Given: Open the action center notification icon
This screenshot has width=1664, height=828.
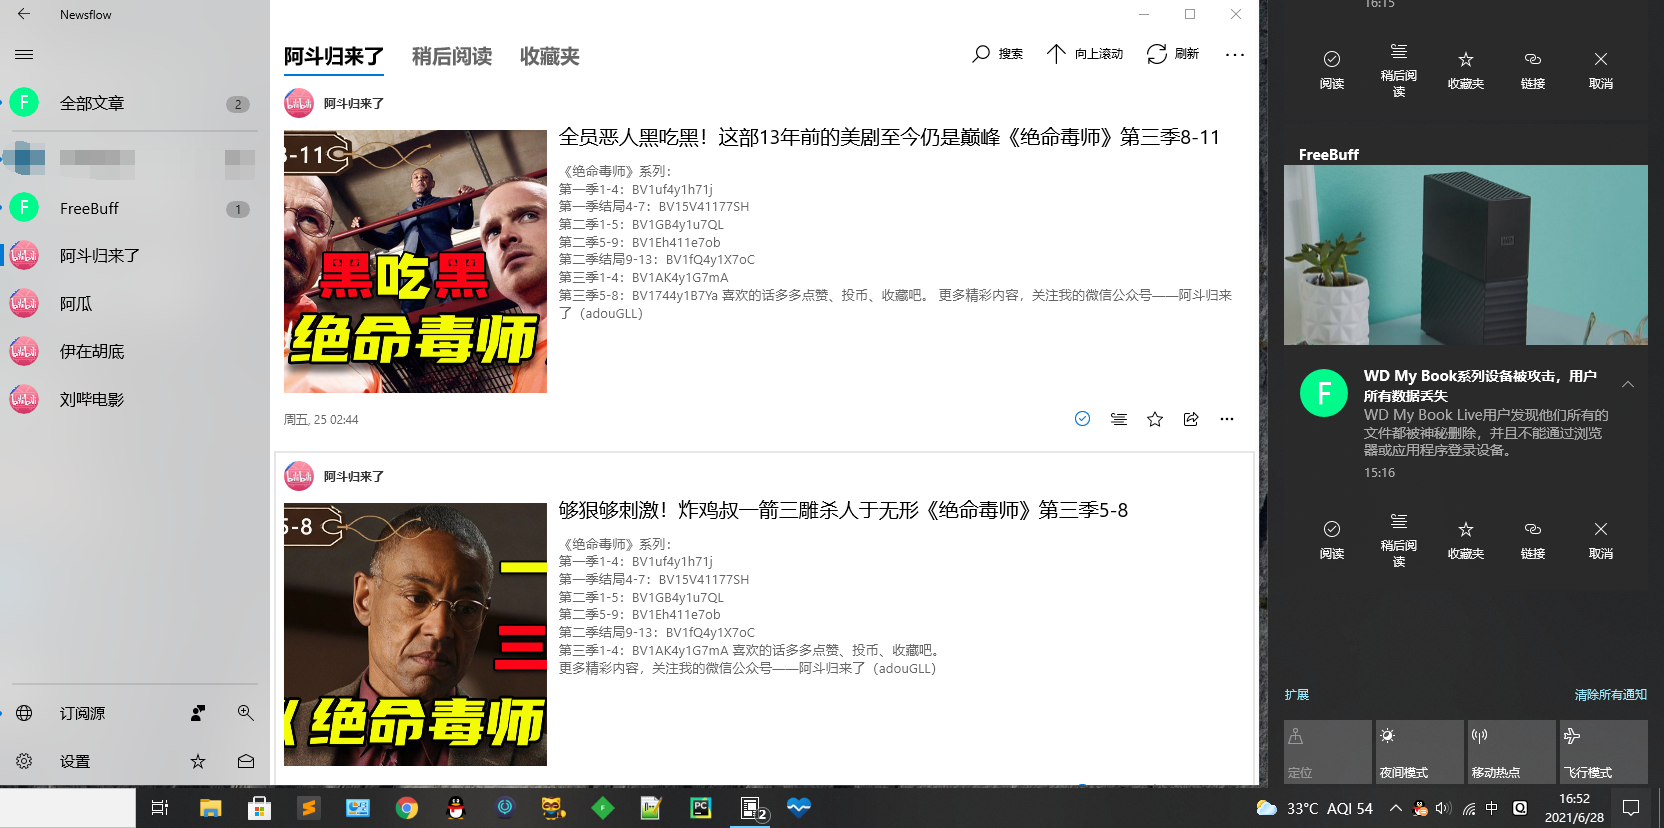Looking at the screenshot, I should click(1631, 808).
